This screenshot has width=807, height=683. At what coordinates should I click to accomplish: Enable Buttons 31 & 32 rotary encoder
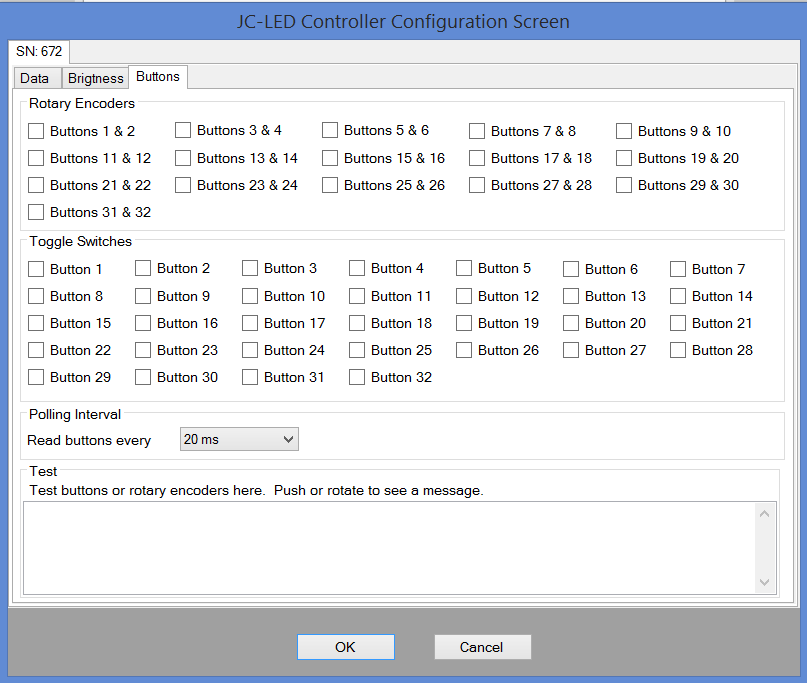37,212
